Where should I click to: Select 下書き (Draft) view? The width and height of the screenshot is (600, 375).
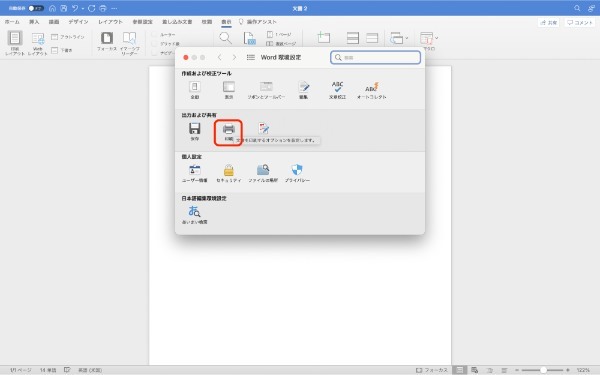(x=62, y=50)
